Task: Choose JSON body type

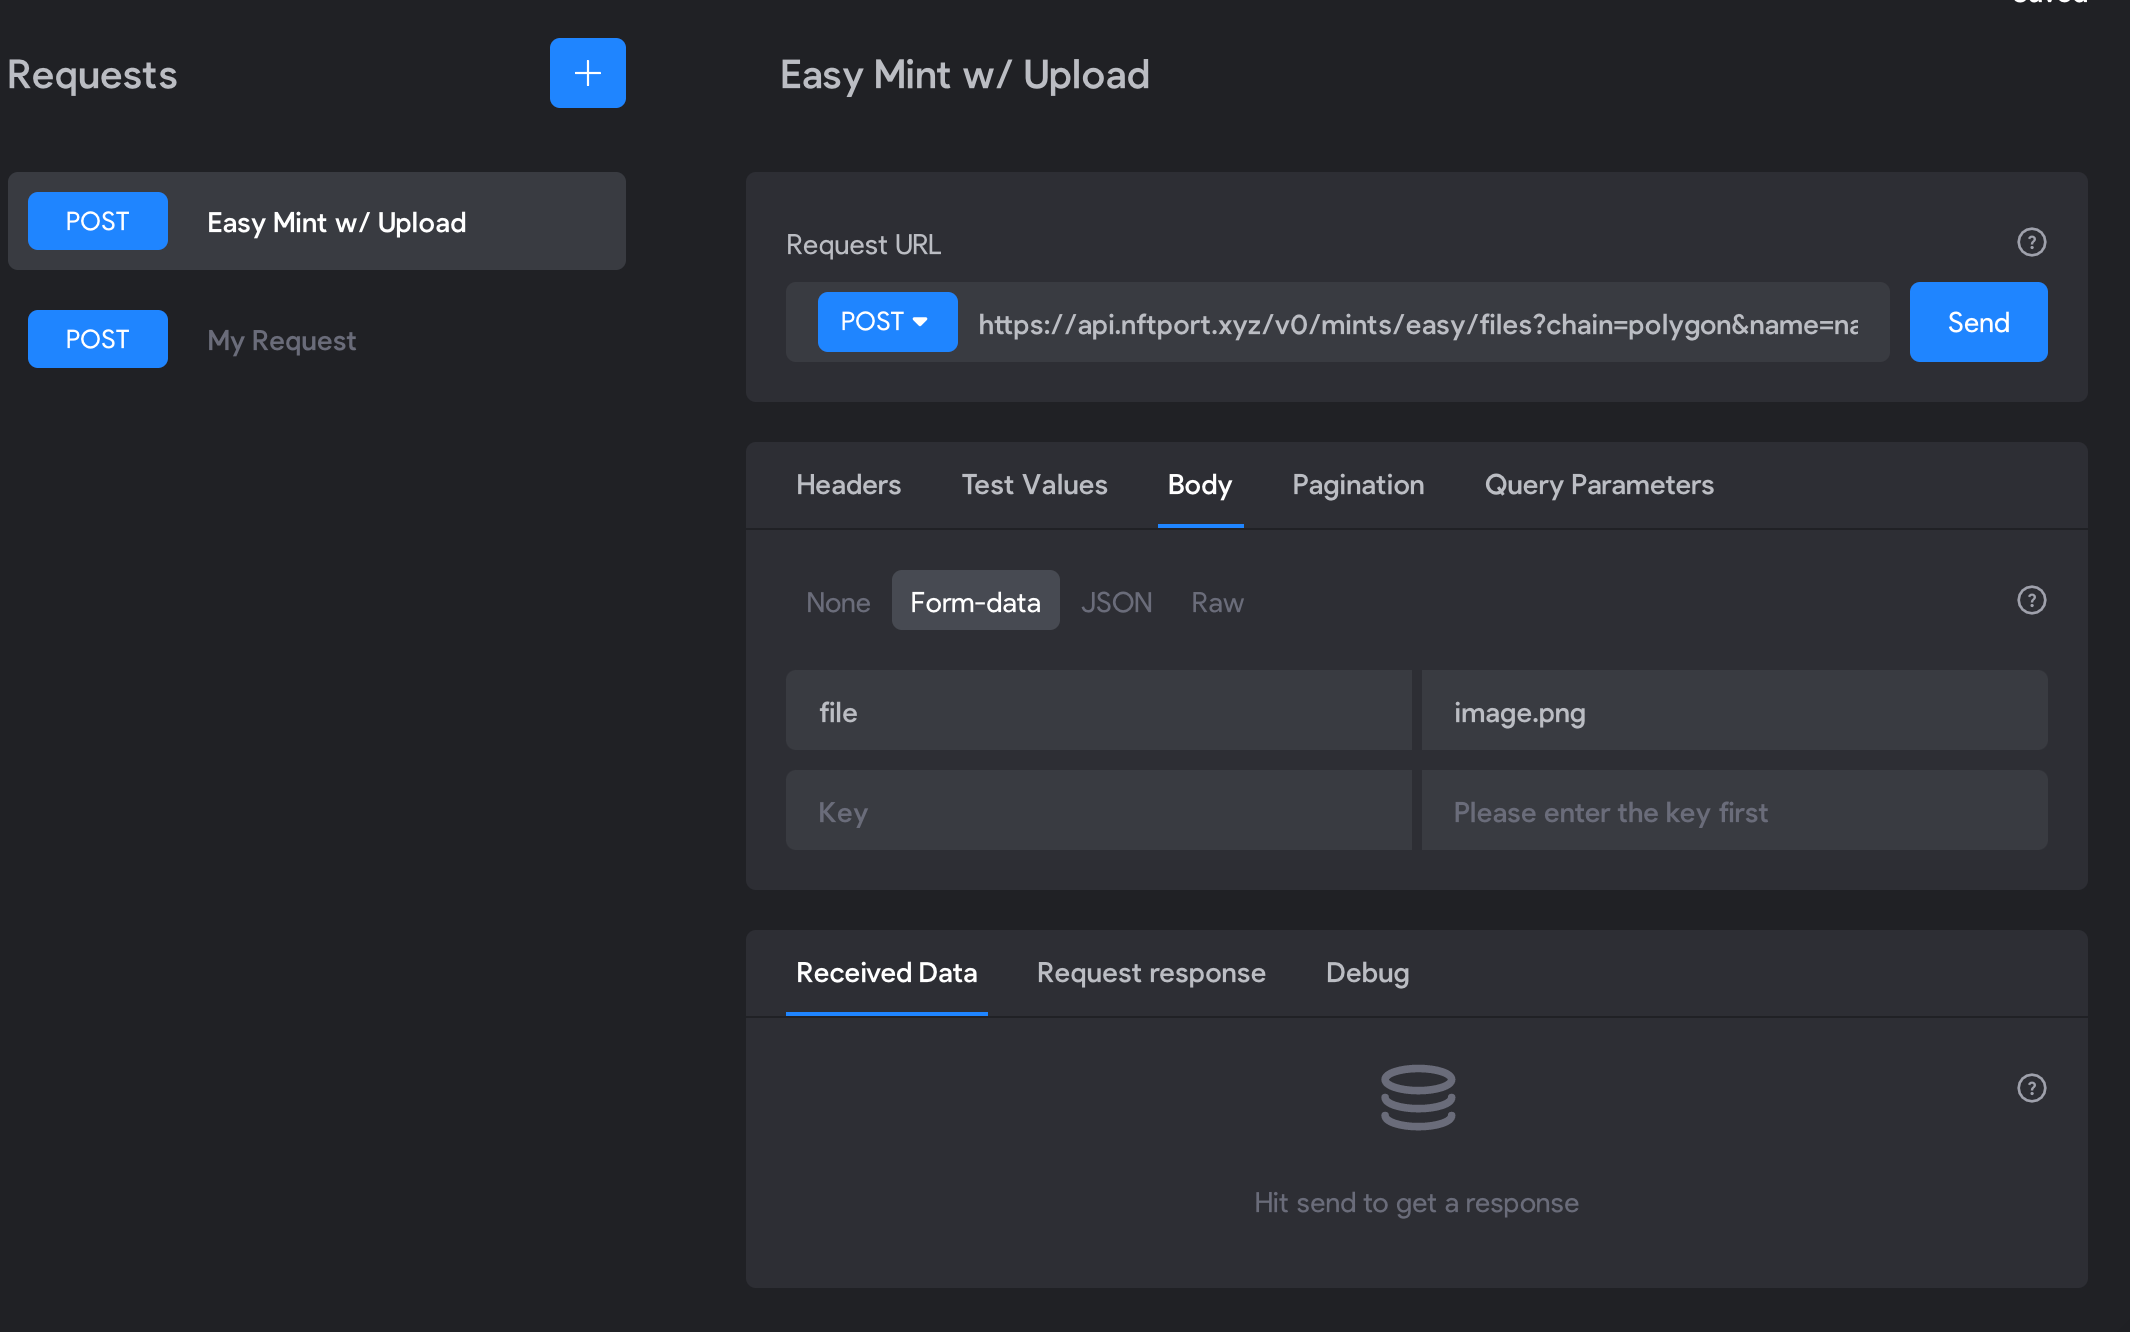Action: (1116, 602)
